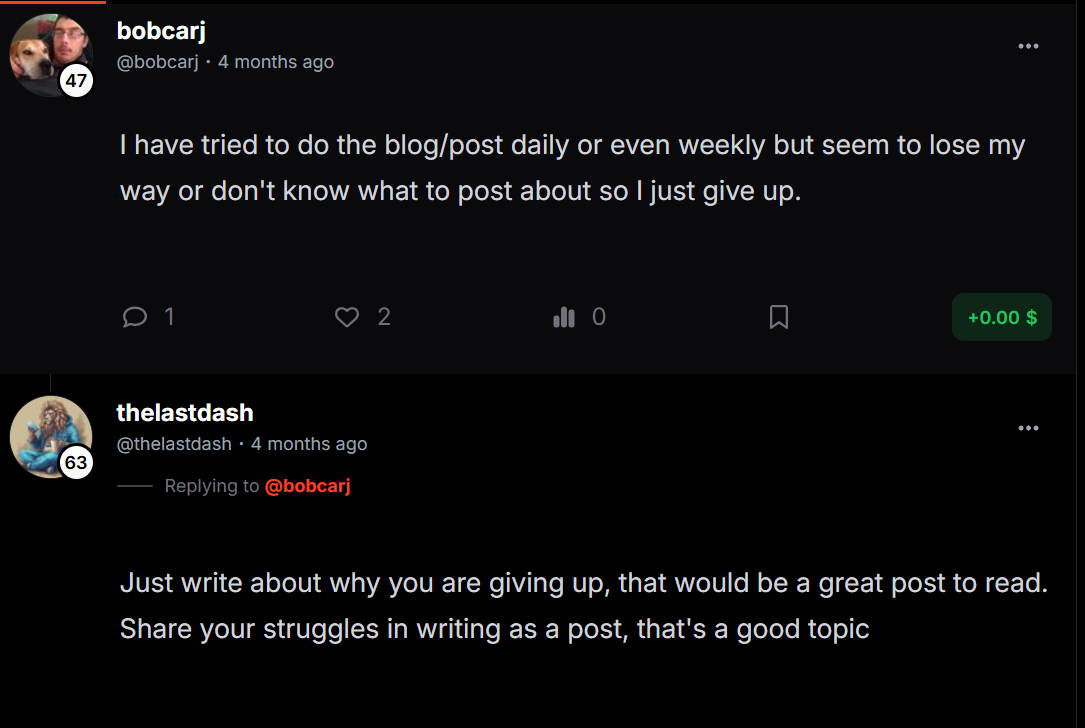Viewport: 1085px width, 728px height.
Task: Bookmark bobcarj's post
Action: (779, 317)
